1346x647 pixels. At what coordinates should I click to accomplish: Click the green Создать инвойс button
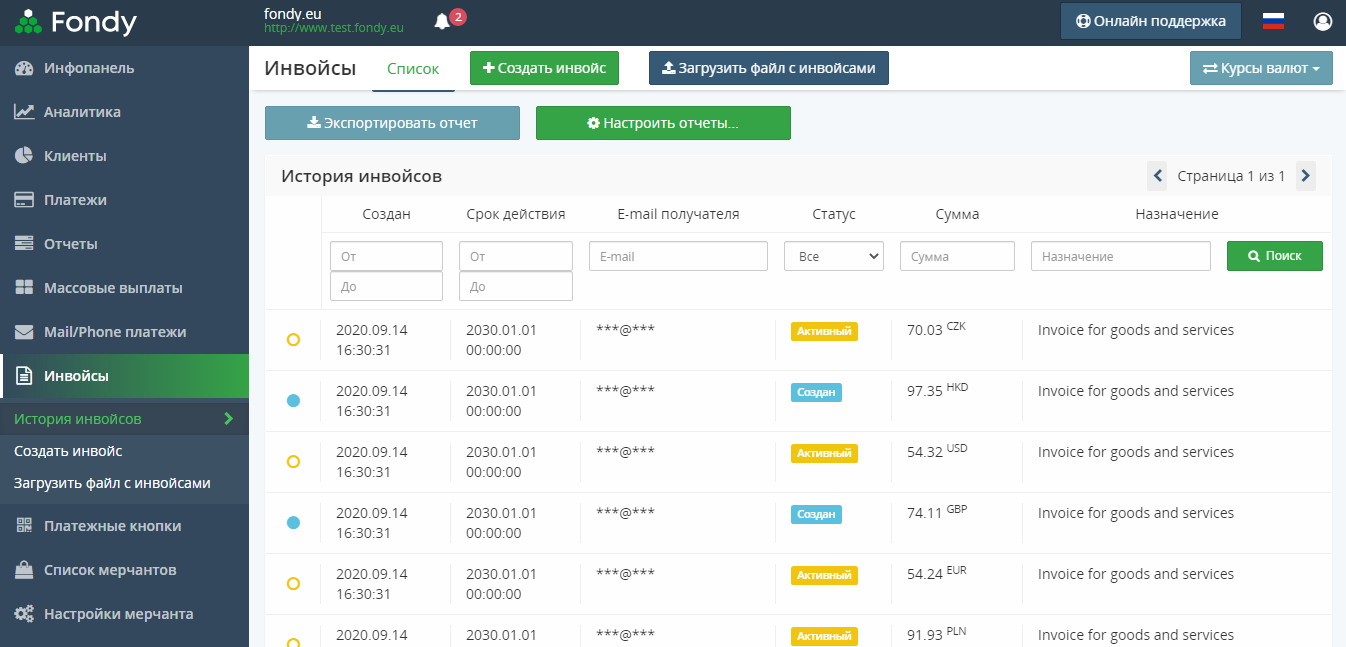coord(544,68)
